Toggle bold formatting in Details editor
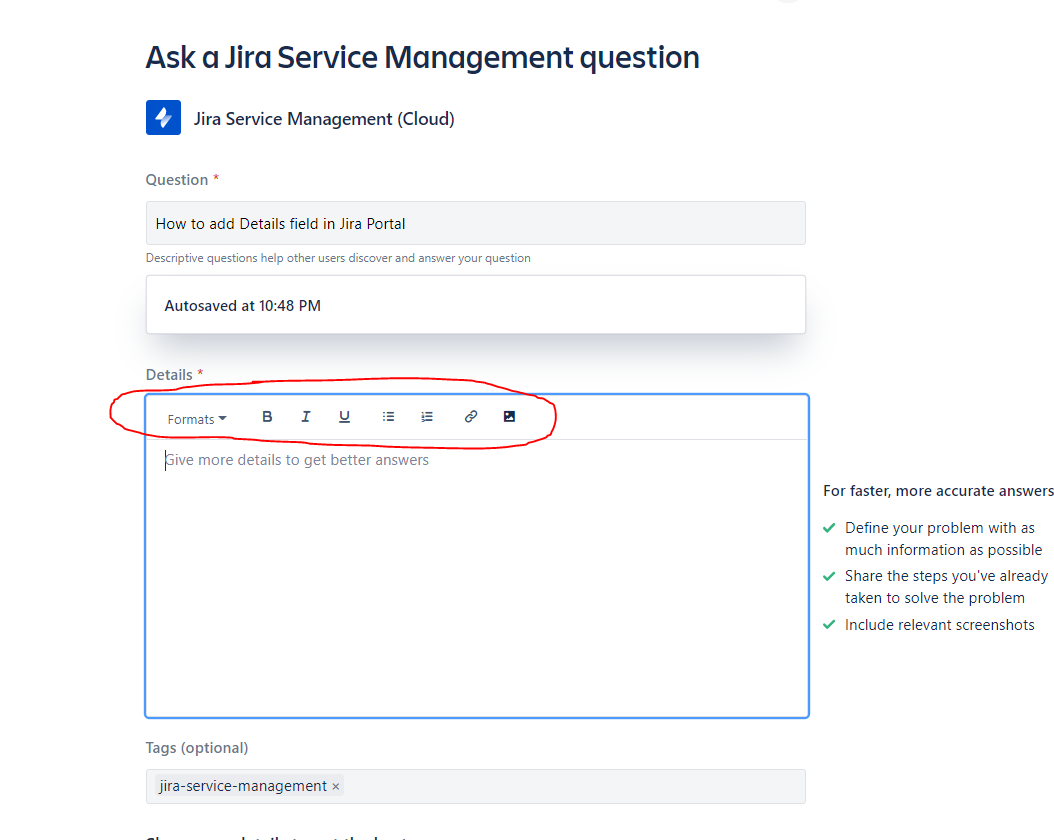Screen dimensions: 1054x840 pos(267,417)
